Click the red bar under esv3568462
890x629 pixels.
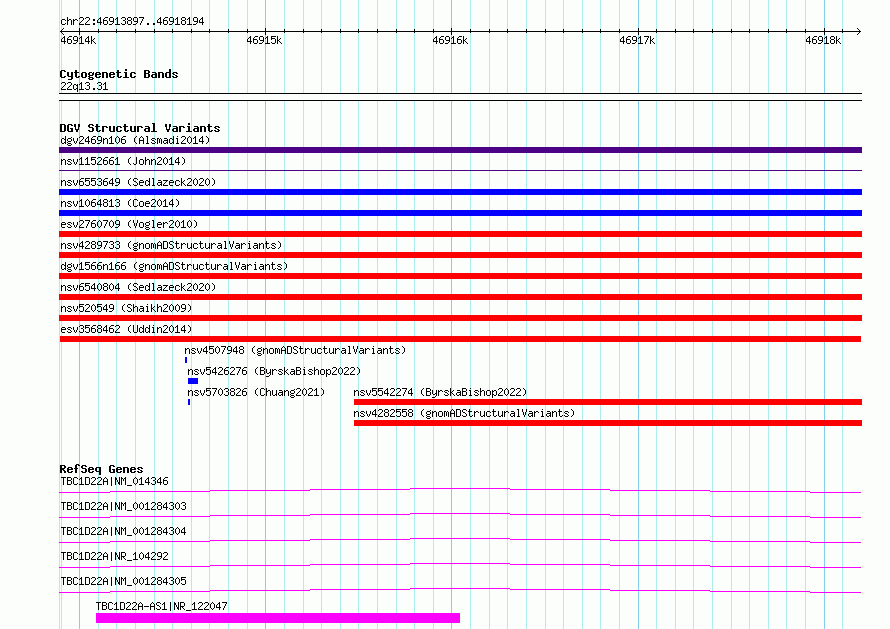coord(460,339)
